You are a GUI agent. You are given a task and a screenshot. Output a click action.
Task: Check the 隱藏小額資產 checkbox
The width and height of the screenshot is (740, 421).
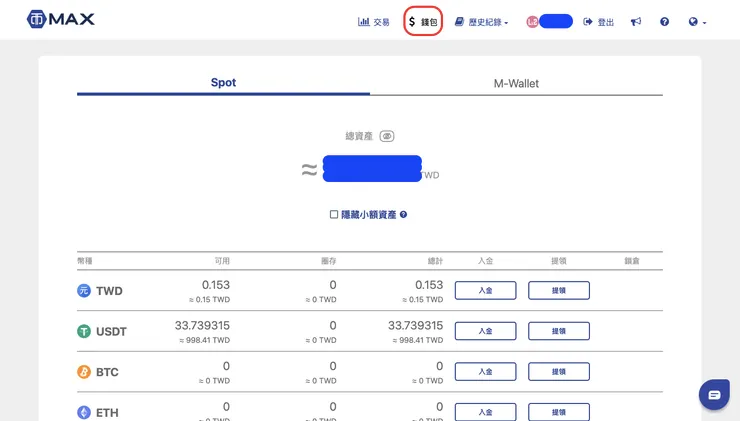pyautogui.click(x=334, y=215)
